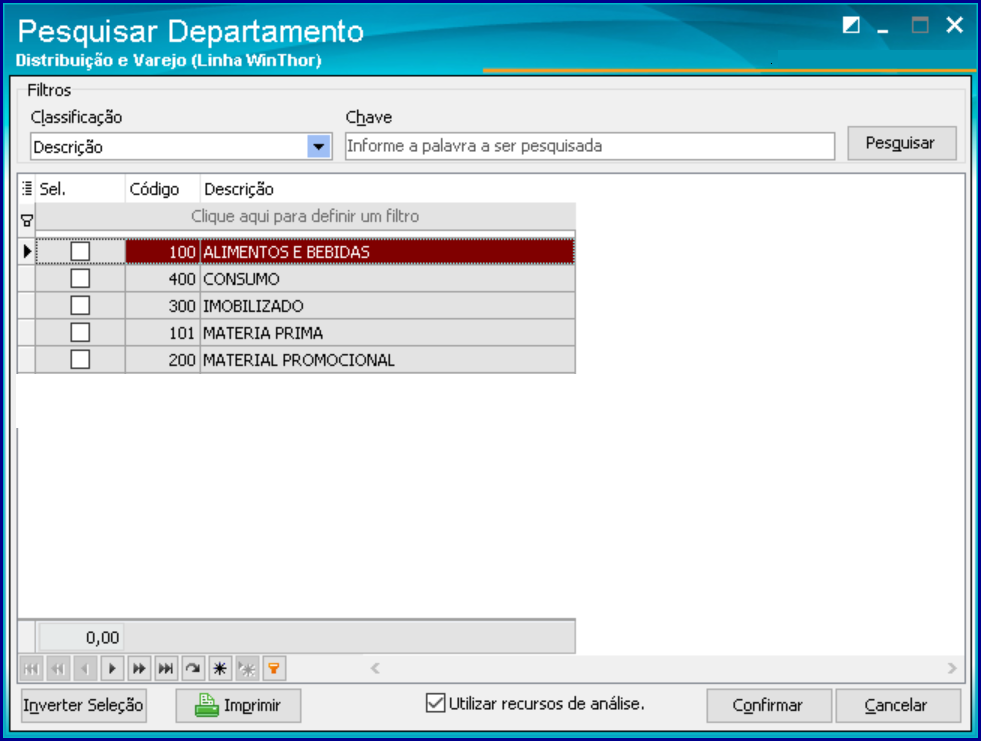
Task: Click the refresh curved-arrow navigator button
Action: (x=193, y=668)
